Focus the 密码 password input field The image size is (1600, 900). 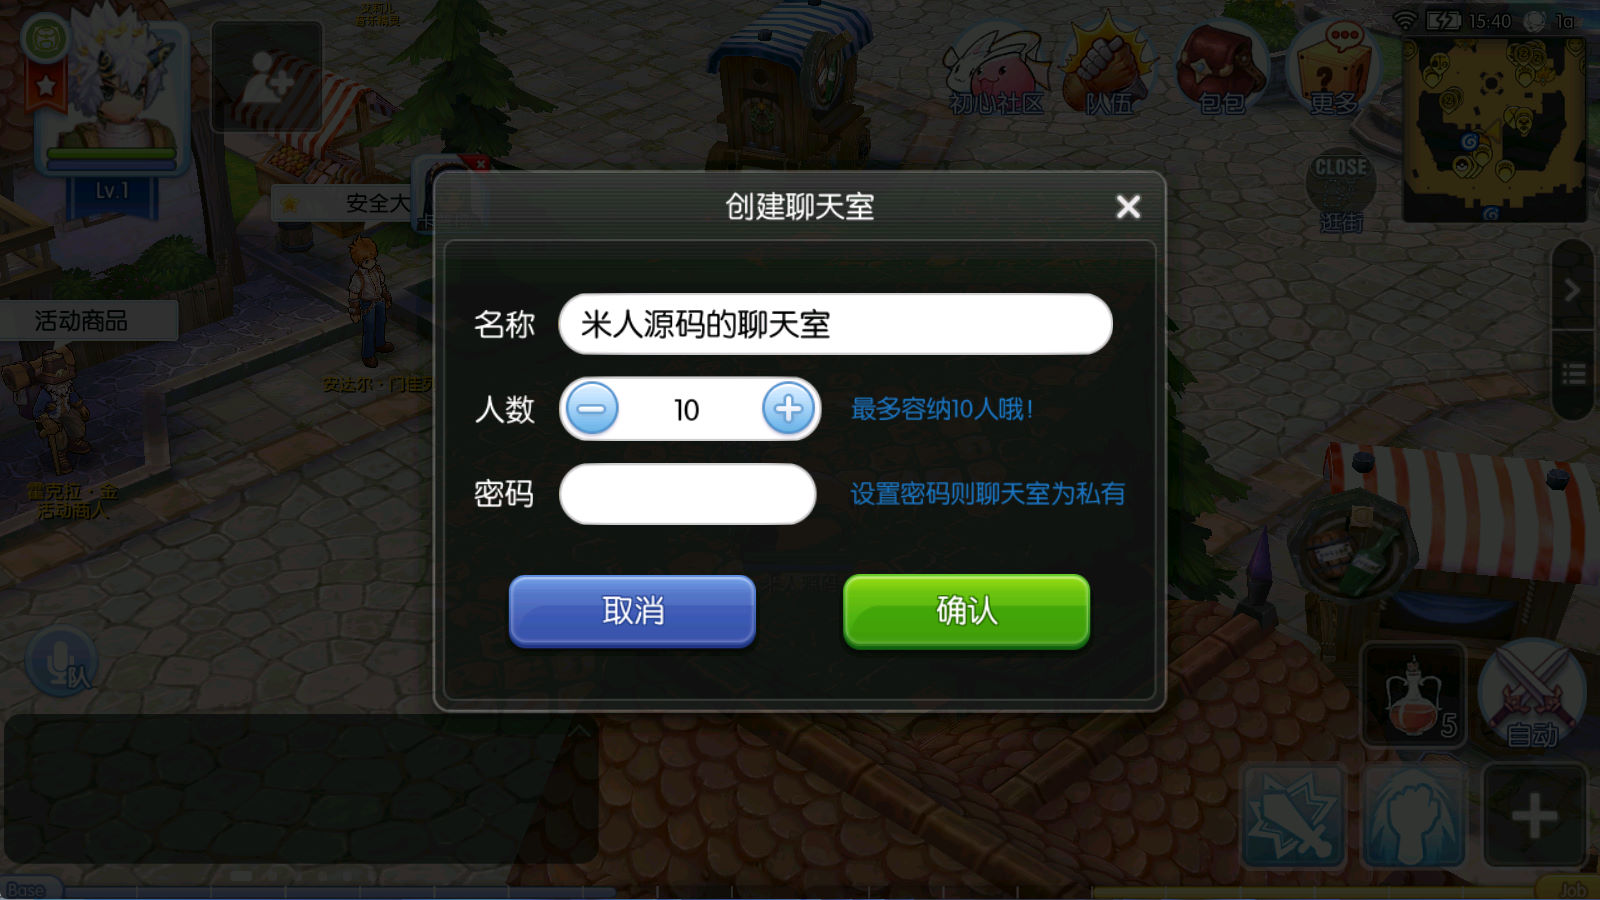[x=688, y=494]
